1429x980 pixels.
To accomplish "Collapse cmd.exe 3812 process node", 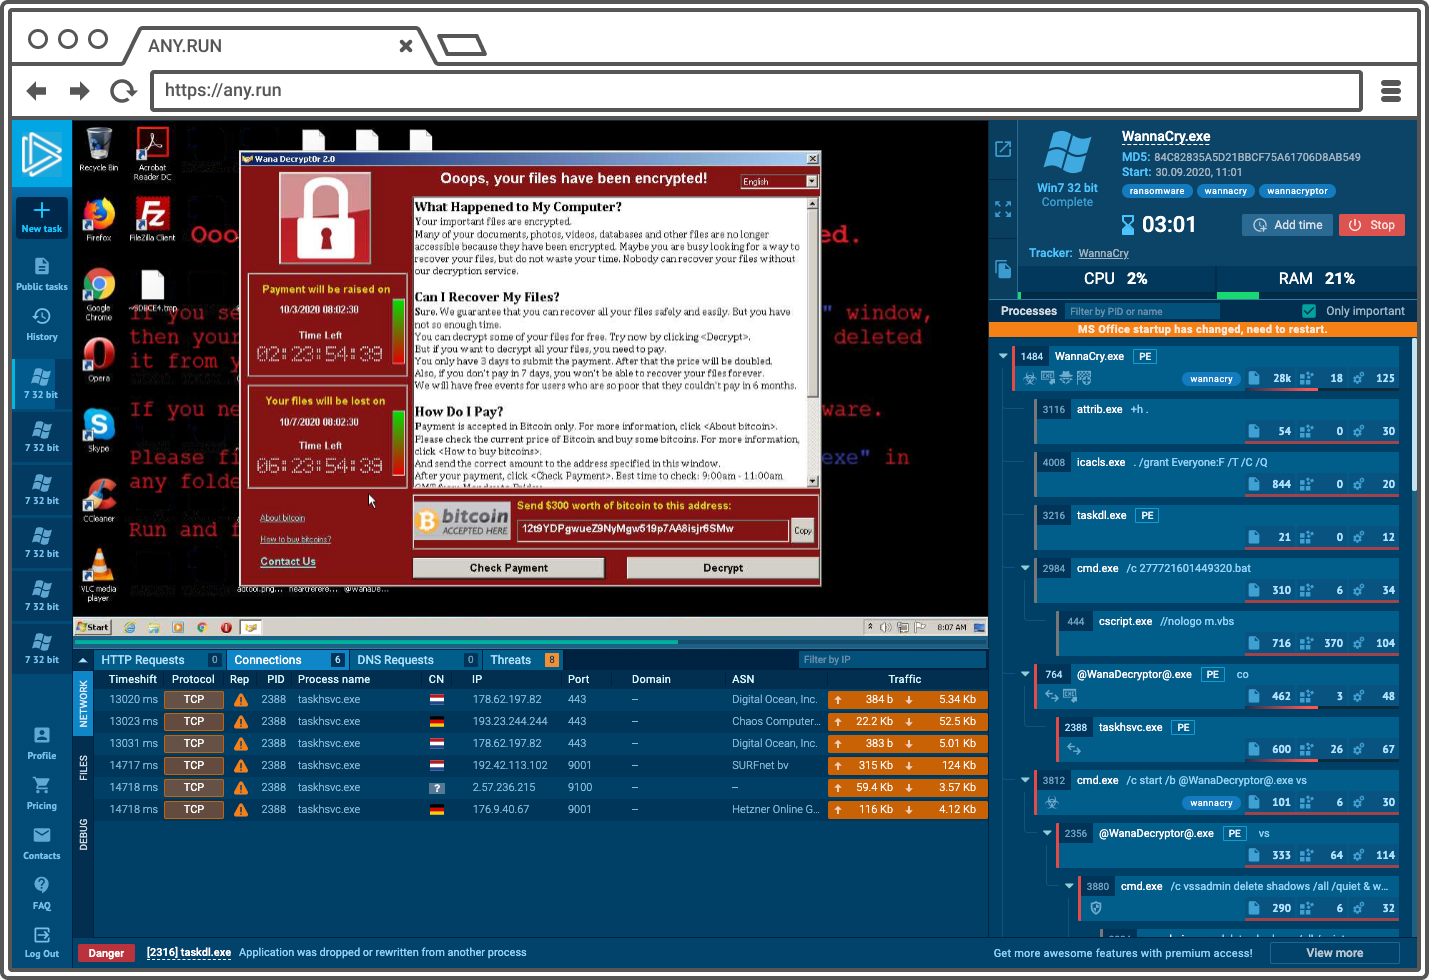I will [x=1025, y=780].
